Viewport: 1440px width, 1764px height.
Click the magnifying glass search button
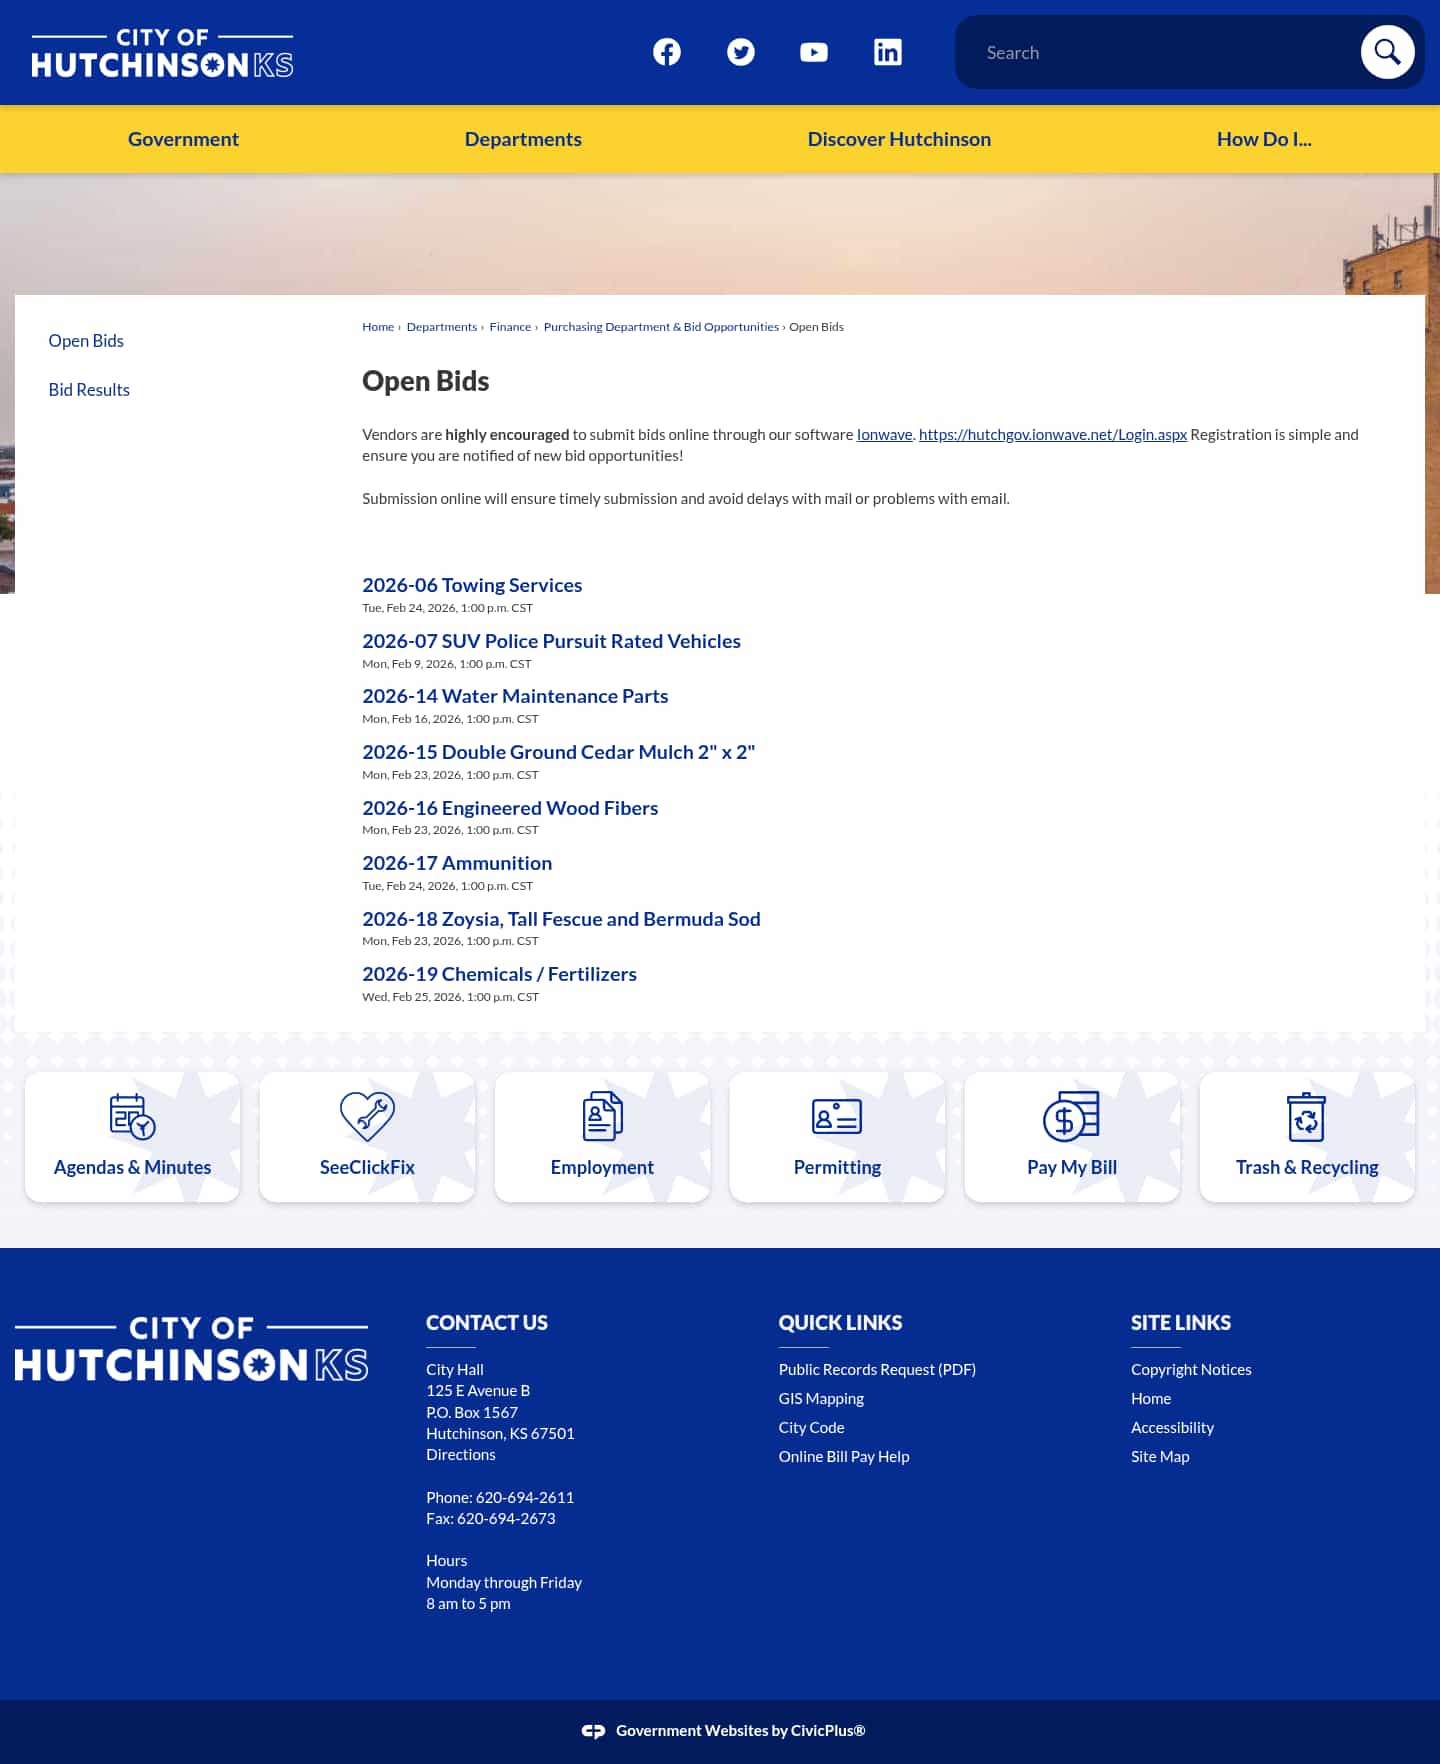pyautogui.click(x=1387, y=52)
